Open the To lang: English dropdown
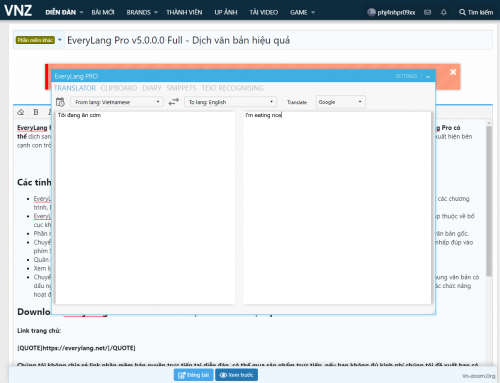 (x=230, y=102)
